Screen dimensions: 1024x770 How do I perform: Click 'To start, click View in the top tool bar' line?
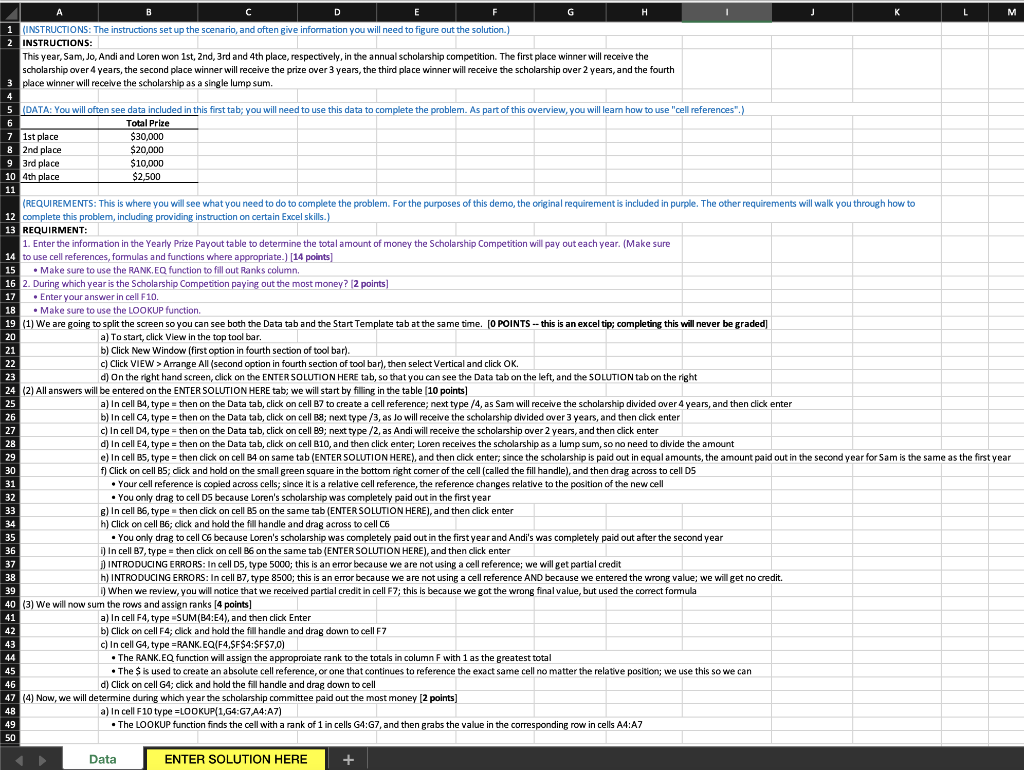click(181, 337)
